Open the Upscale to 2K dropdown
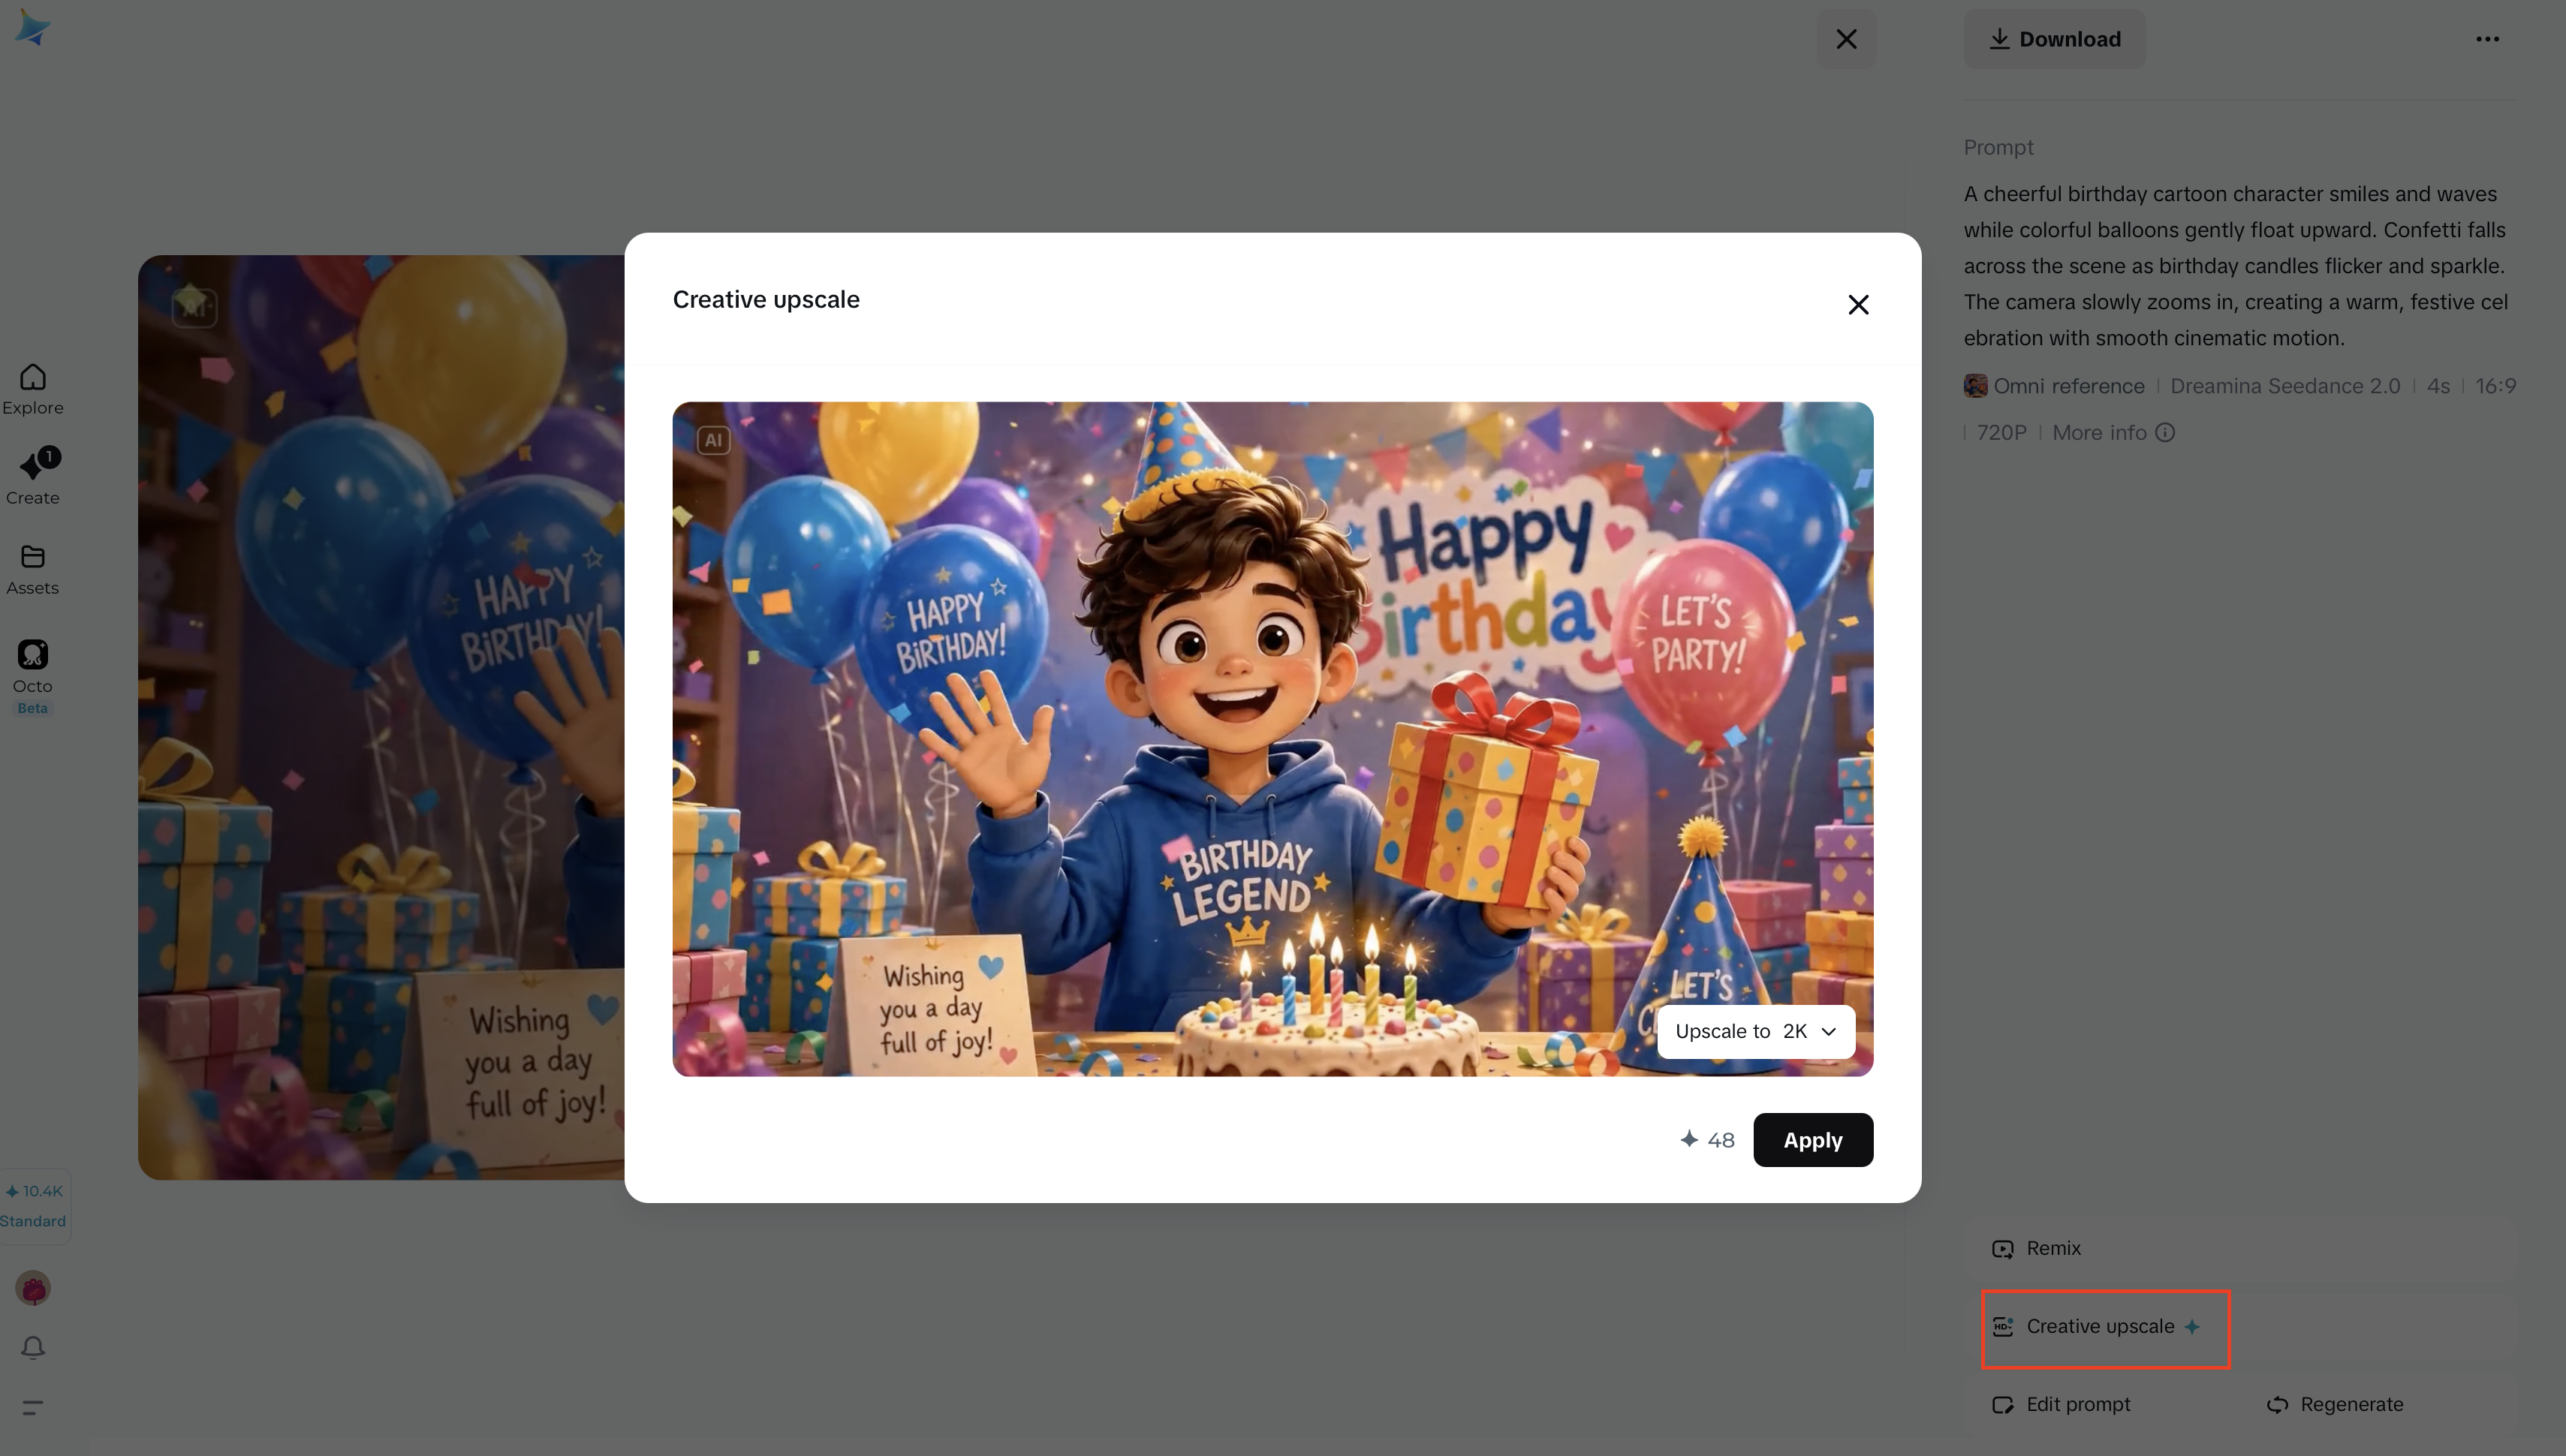The height and width of the screenshot is (1456, 2566). pyautogui.click(x=1756, y=1031)
